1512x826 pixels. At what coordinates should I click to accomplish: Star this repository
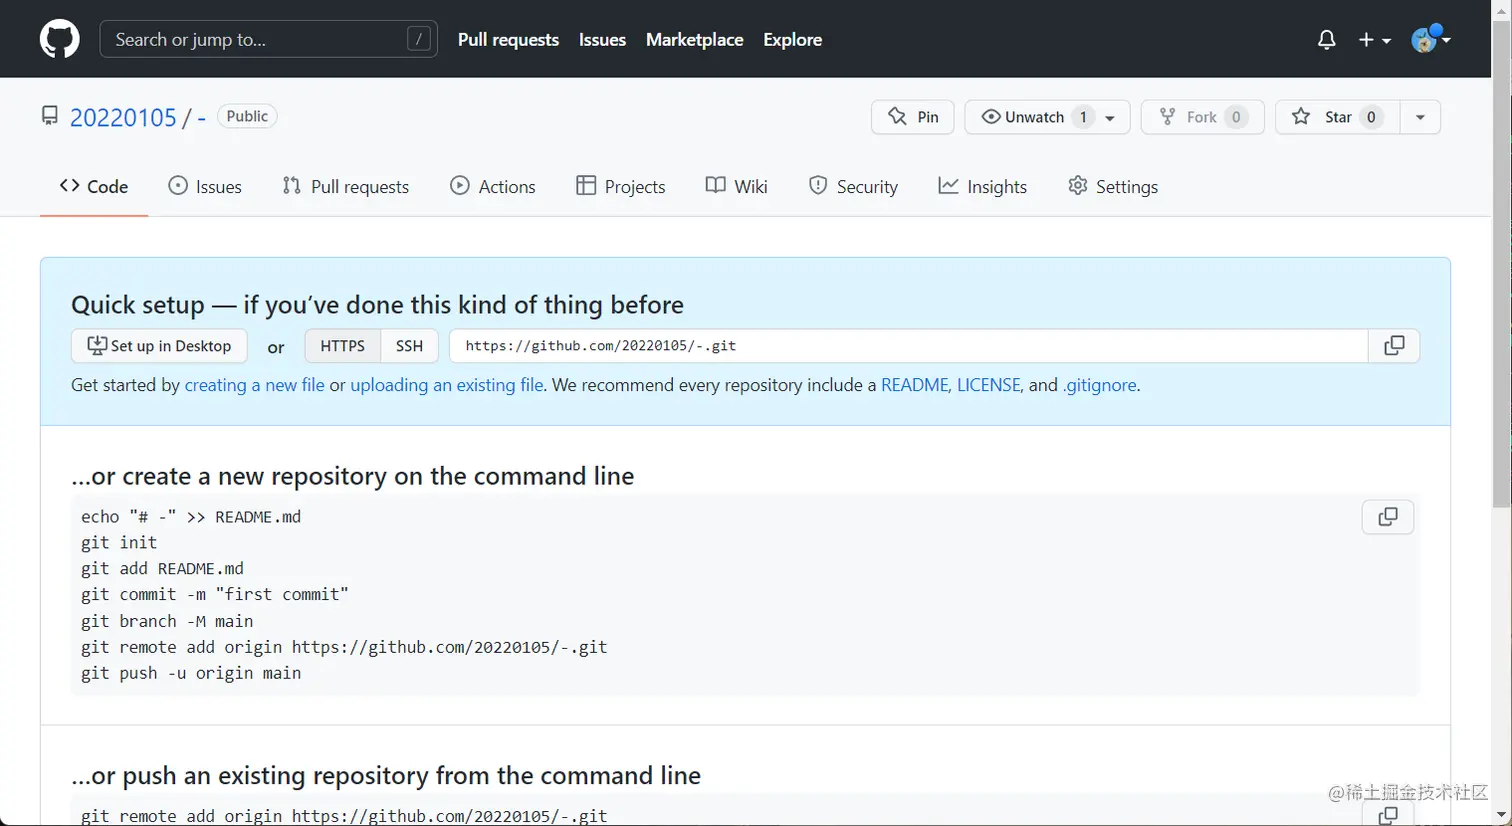1336,117
